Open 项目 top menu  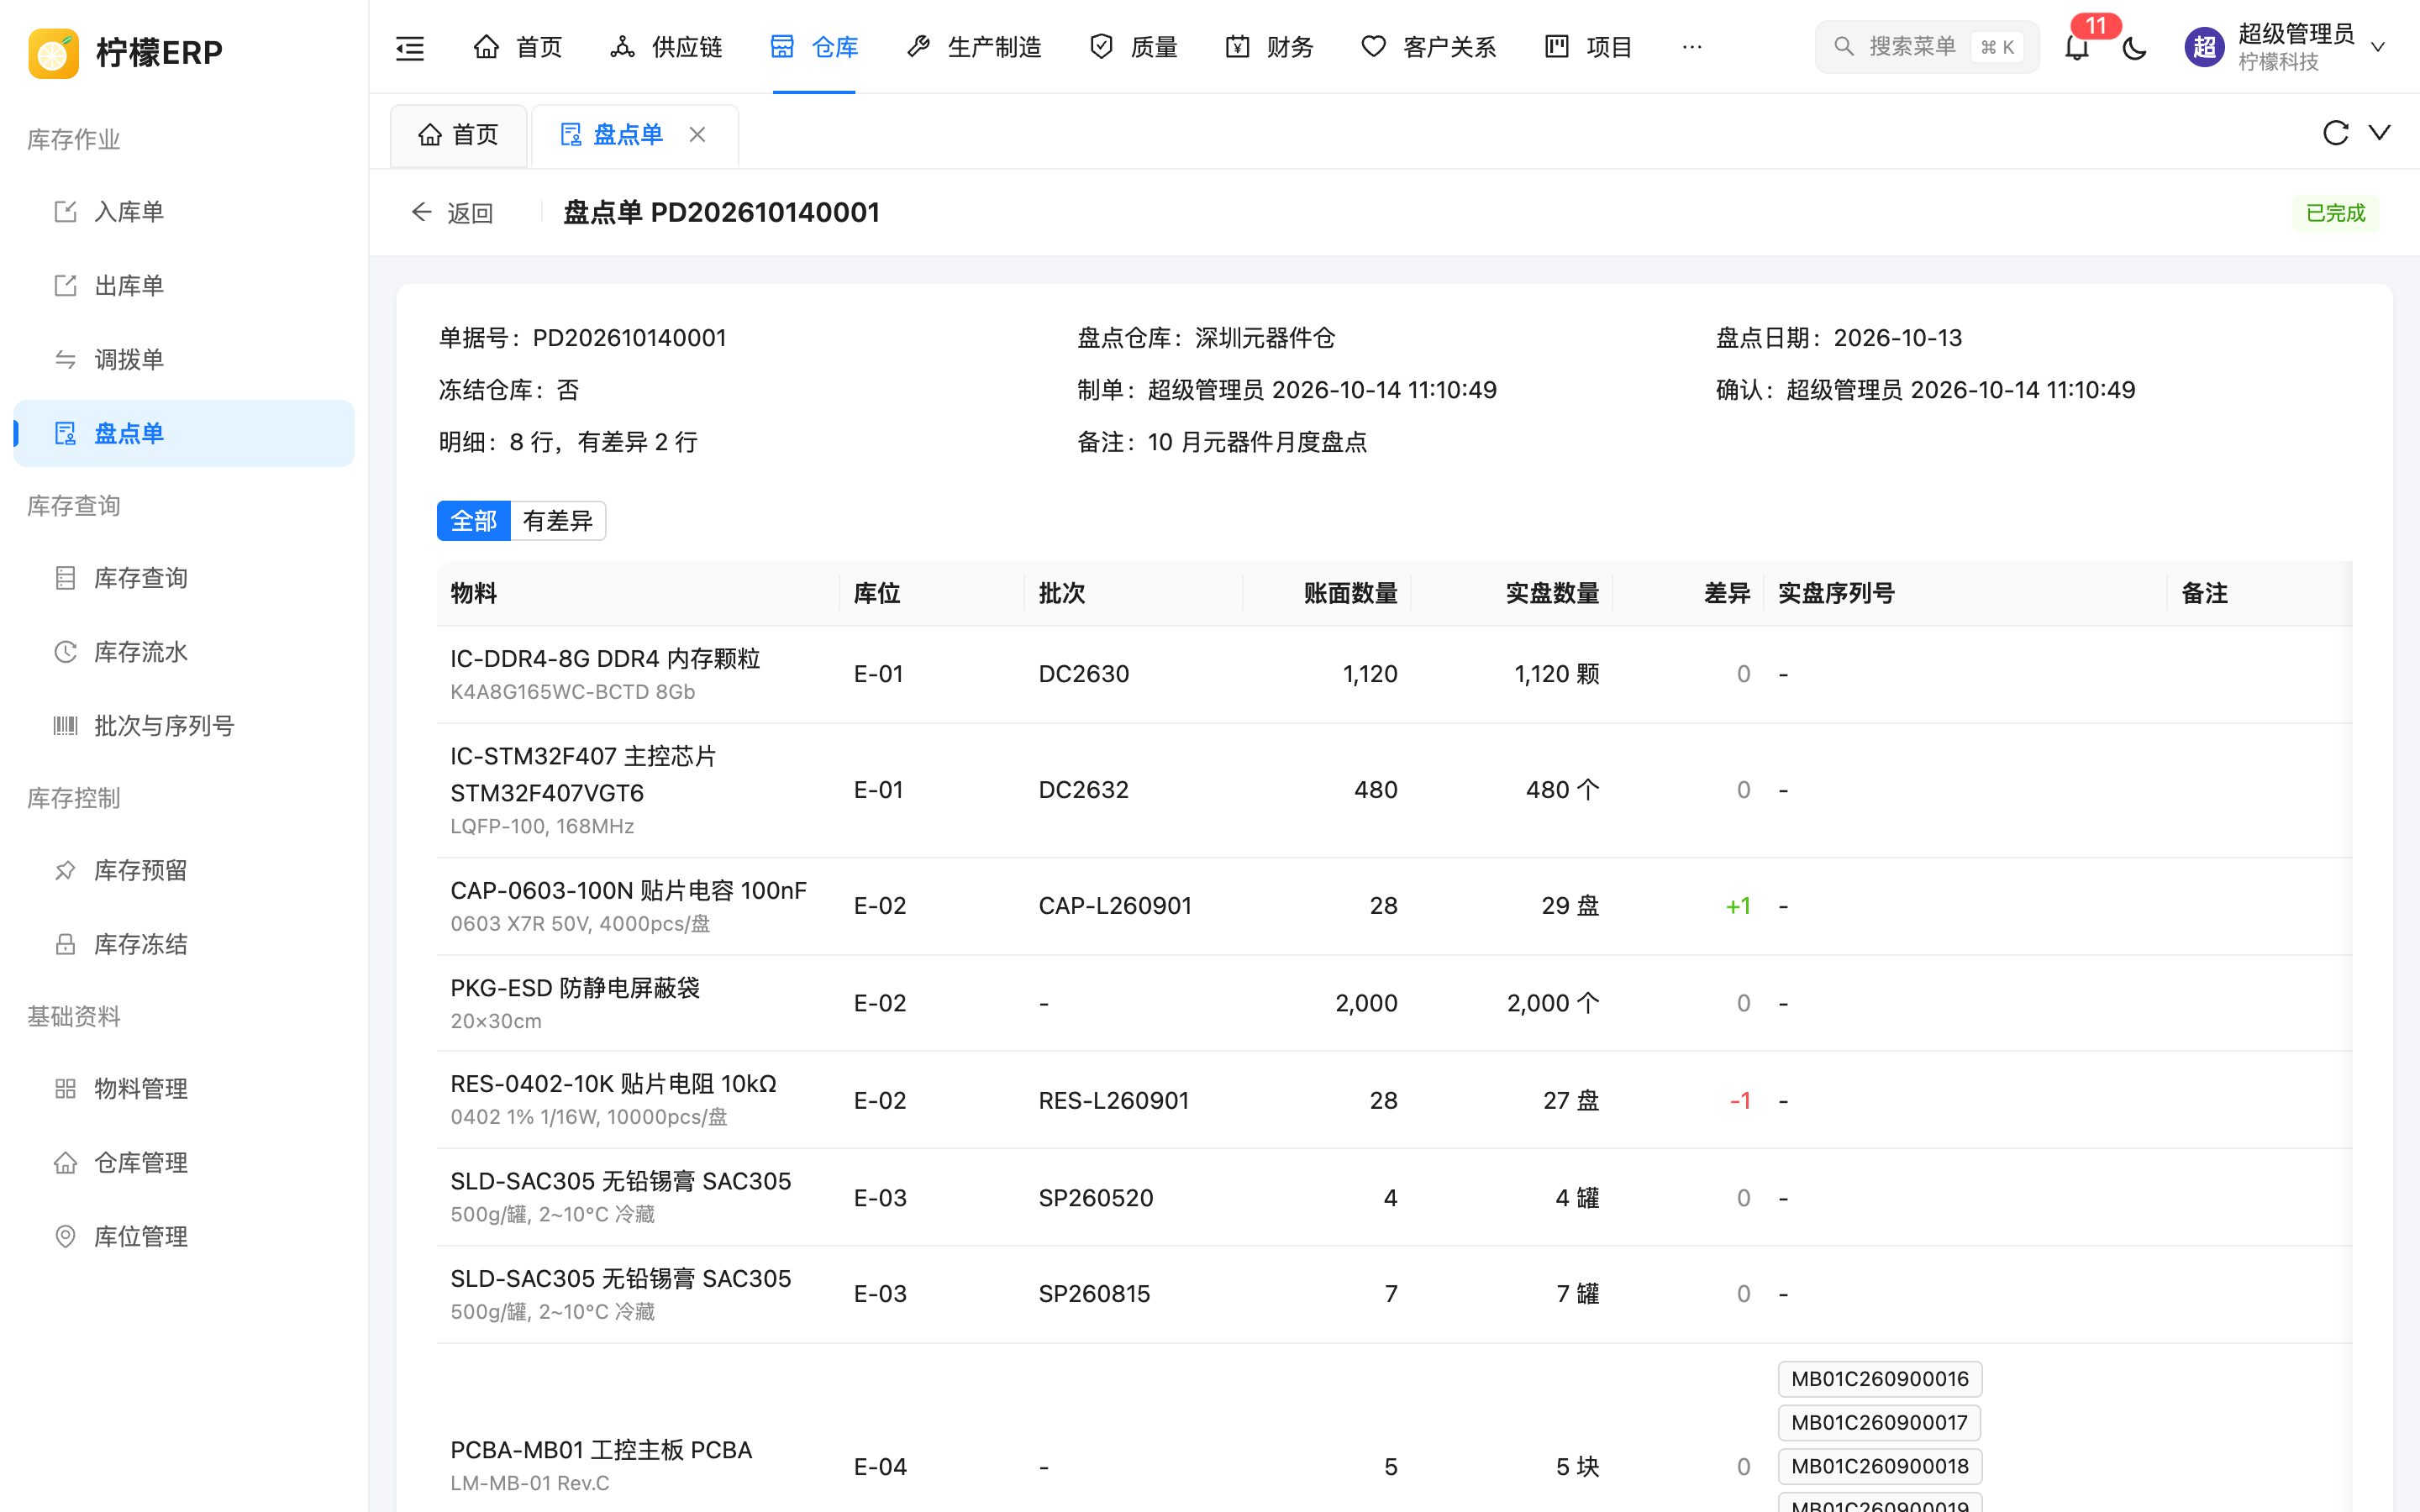1588,47
